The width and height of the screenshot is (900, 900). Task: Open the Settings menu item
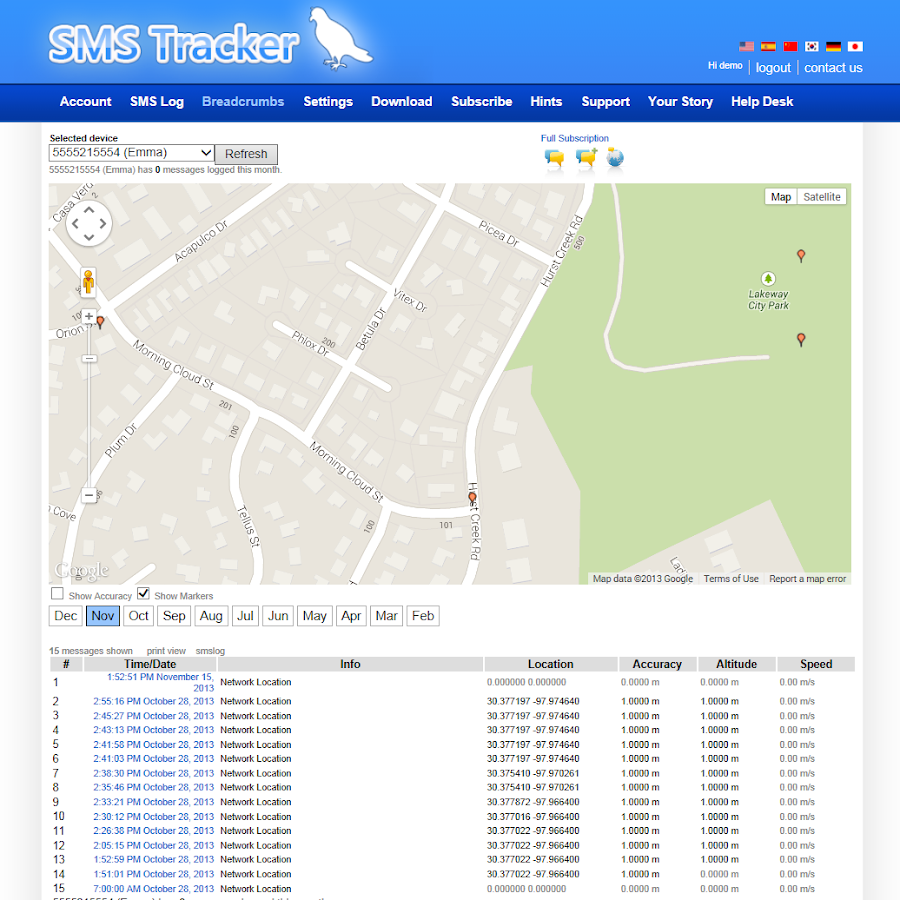328,102
